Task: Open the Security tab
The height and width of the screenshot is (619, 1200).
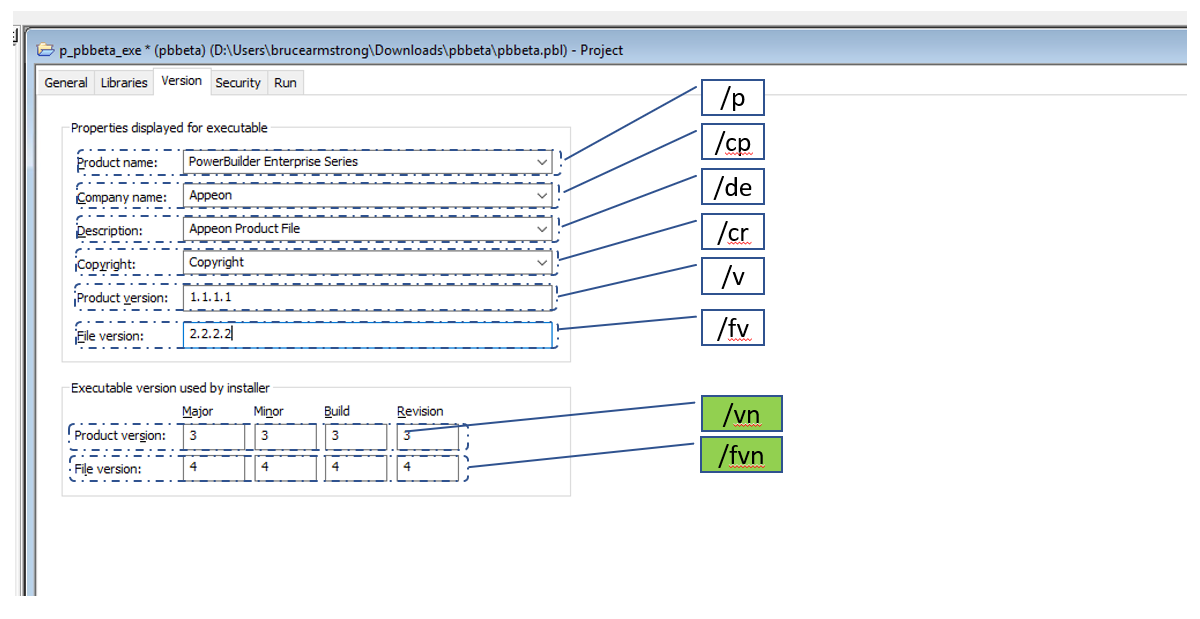Action: click(x=238, y=83)
